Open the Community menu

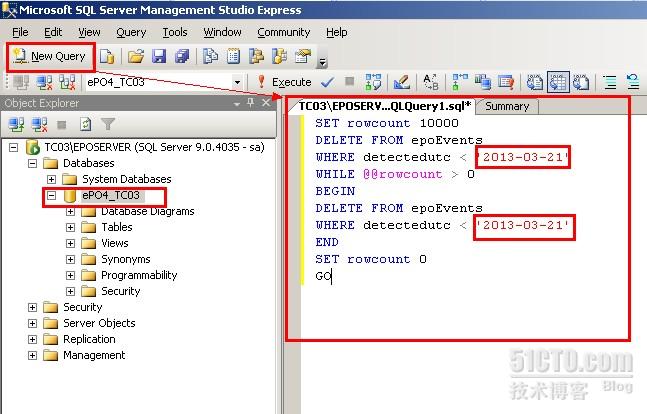point(284,32)
